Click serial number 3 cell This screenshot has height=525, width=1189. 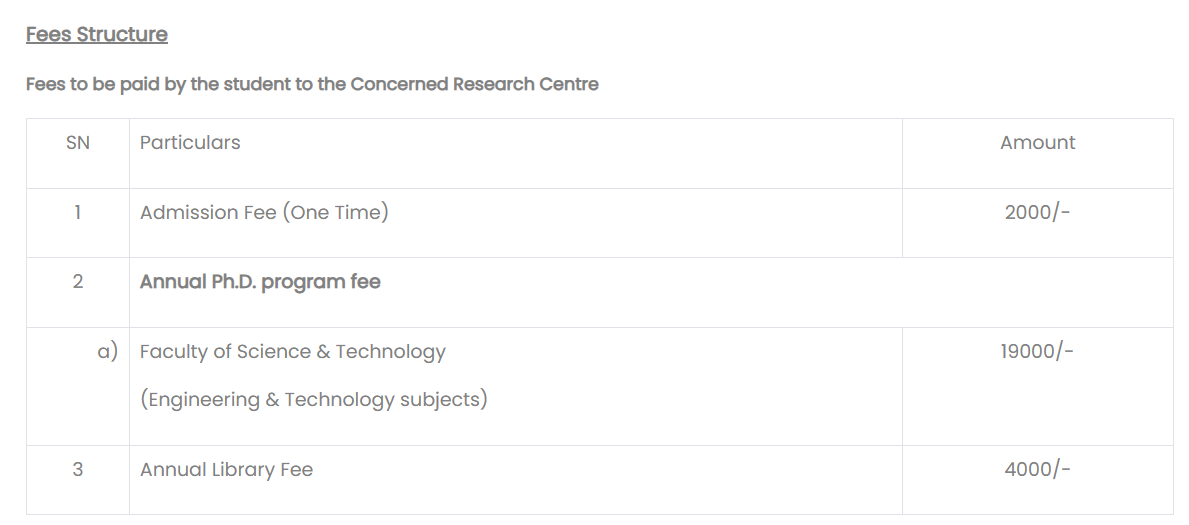(77, 469)
